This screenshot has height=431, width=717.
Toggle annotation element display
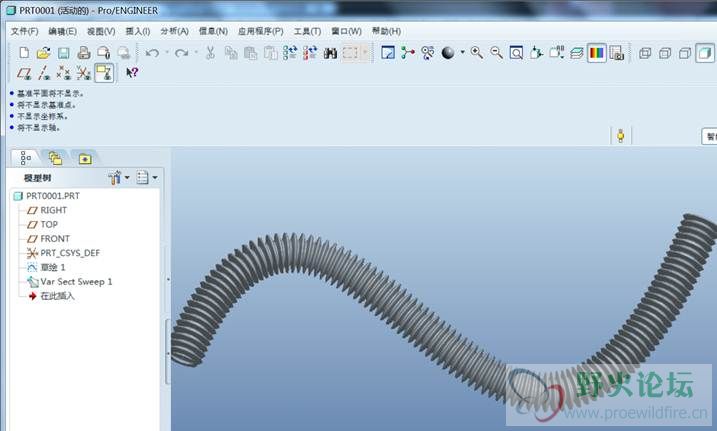[104, 73]
